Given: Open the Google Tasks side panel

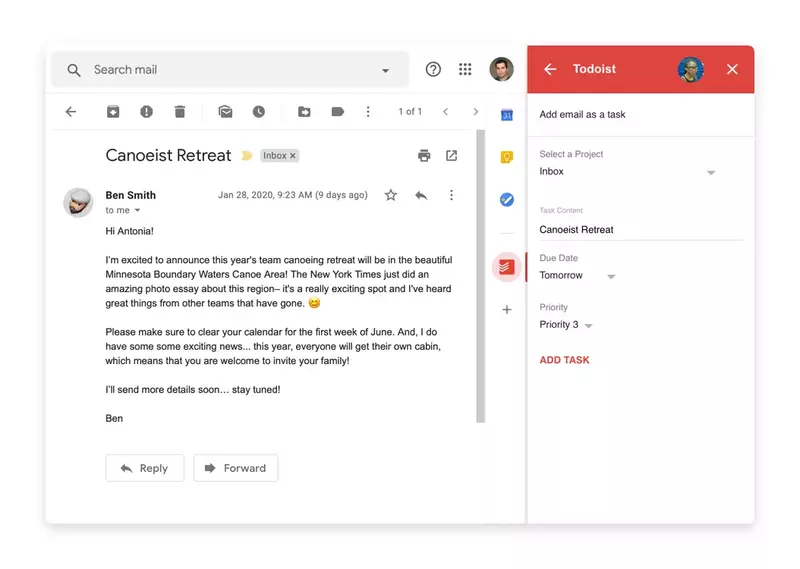Looking at the screenshot, I should 507,200.
